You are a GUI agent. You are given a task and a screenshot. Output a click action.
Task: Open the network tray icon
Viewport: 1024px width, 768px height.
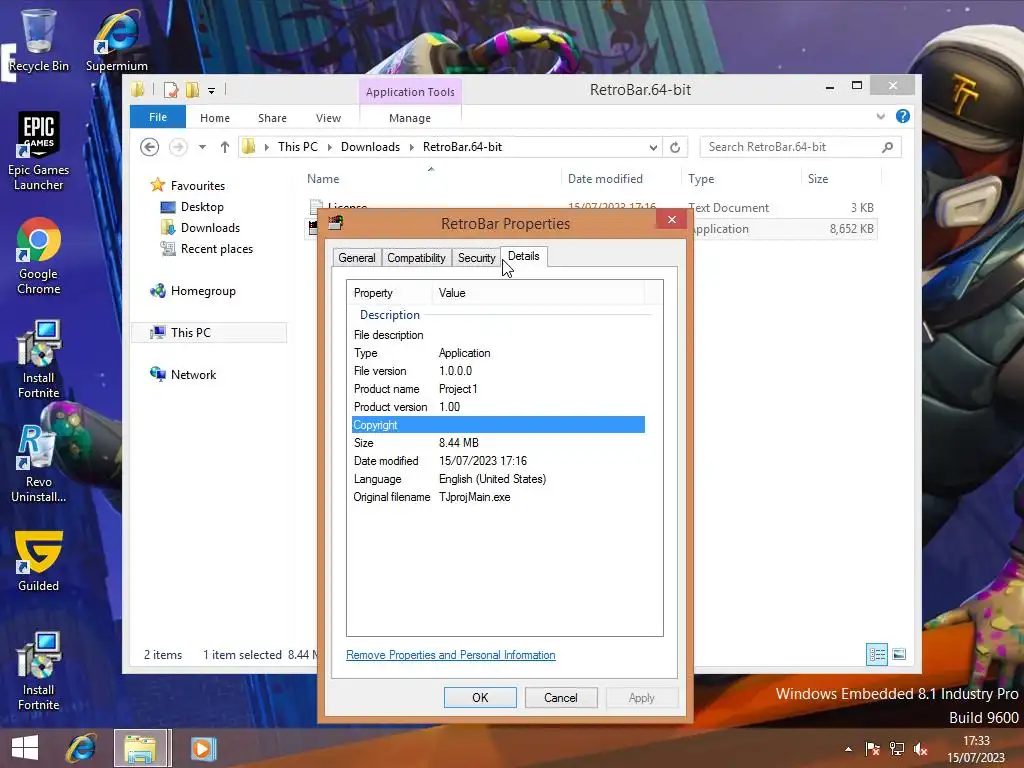(897, 749)
